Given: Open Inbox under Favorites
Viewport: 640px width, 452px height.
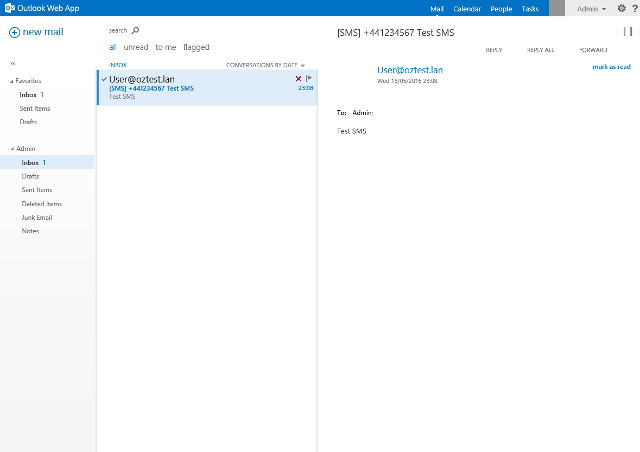Looking at the screenshot, I should [x=28, y=95].
